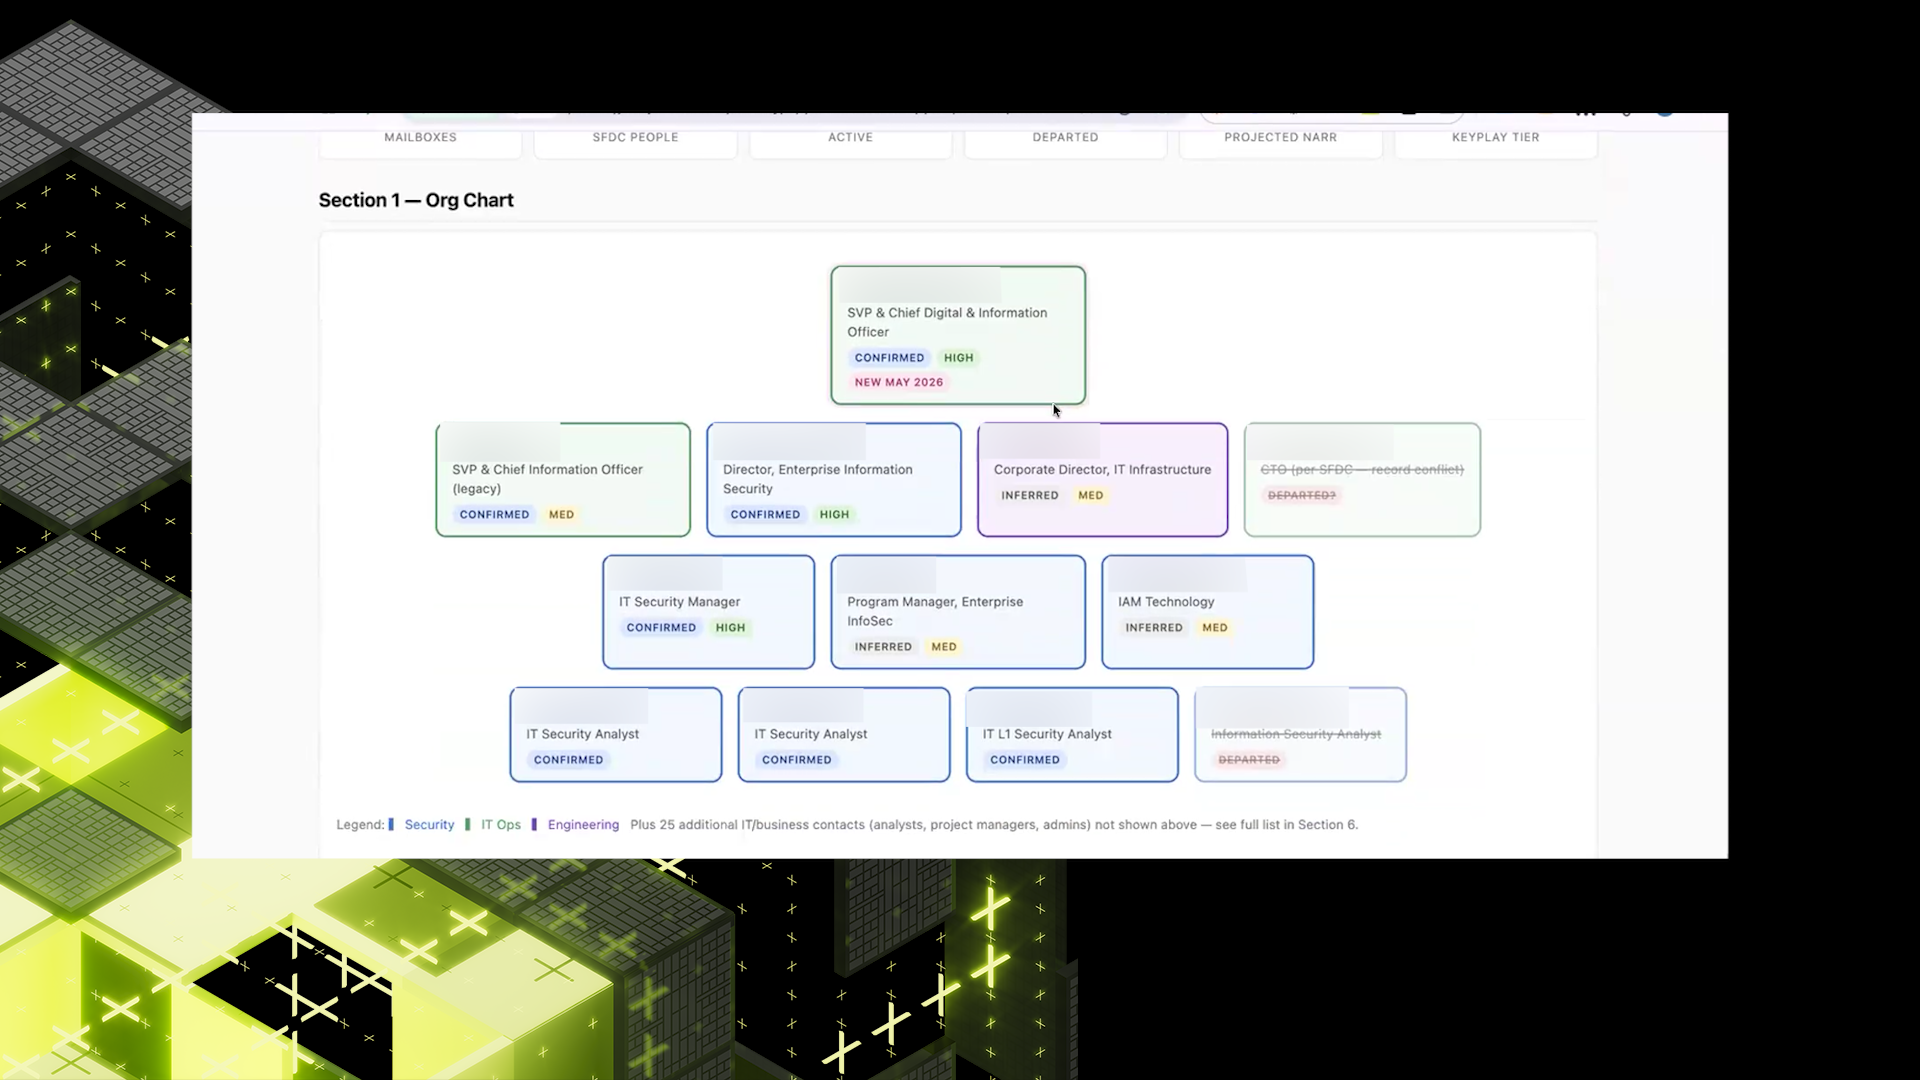Click the departed Information Security Analyst card
Viewport: 1920px width, 1080px height.
tap(1301, 735)
